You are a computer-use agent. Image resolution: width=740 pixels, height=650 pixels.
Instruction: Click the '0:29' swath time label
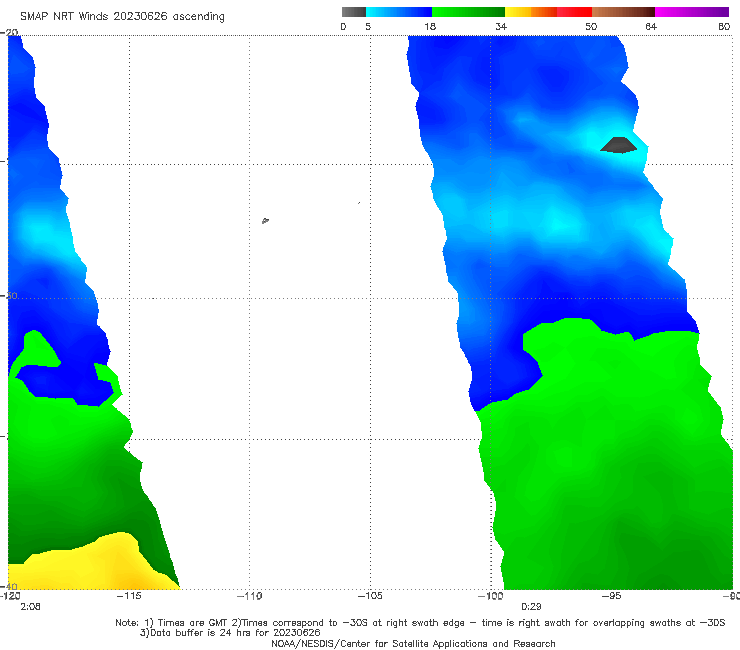pyautogui.click(x=531, y=607)
